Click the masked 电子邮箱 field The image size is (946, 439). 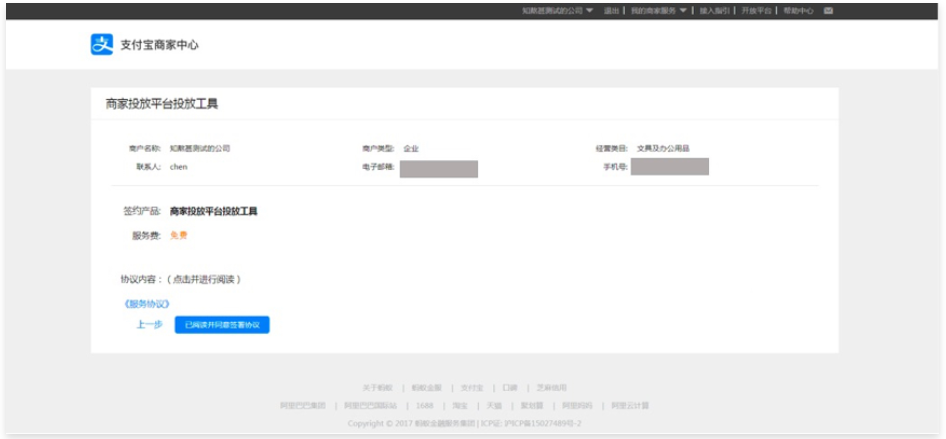click(x=439, y=169)
